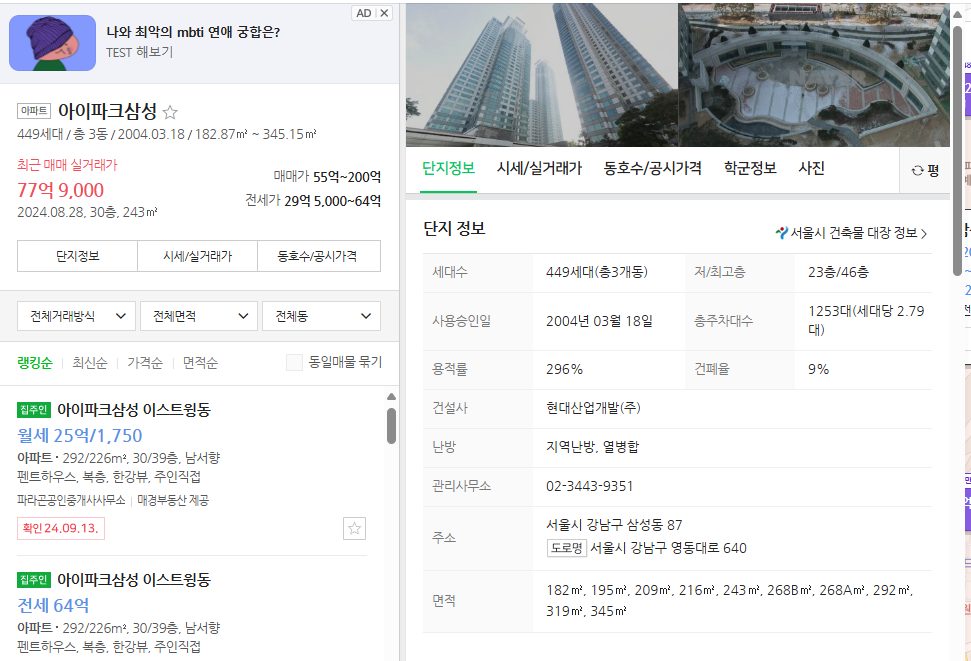This screenshot has height=661, width=971.
Task: Enable the 동일매물 묶기 checkbox
Action: point(294,362)
